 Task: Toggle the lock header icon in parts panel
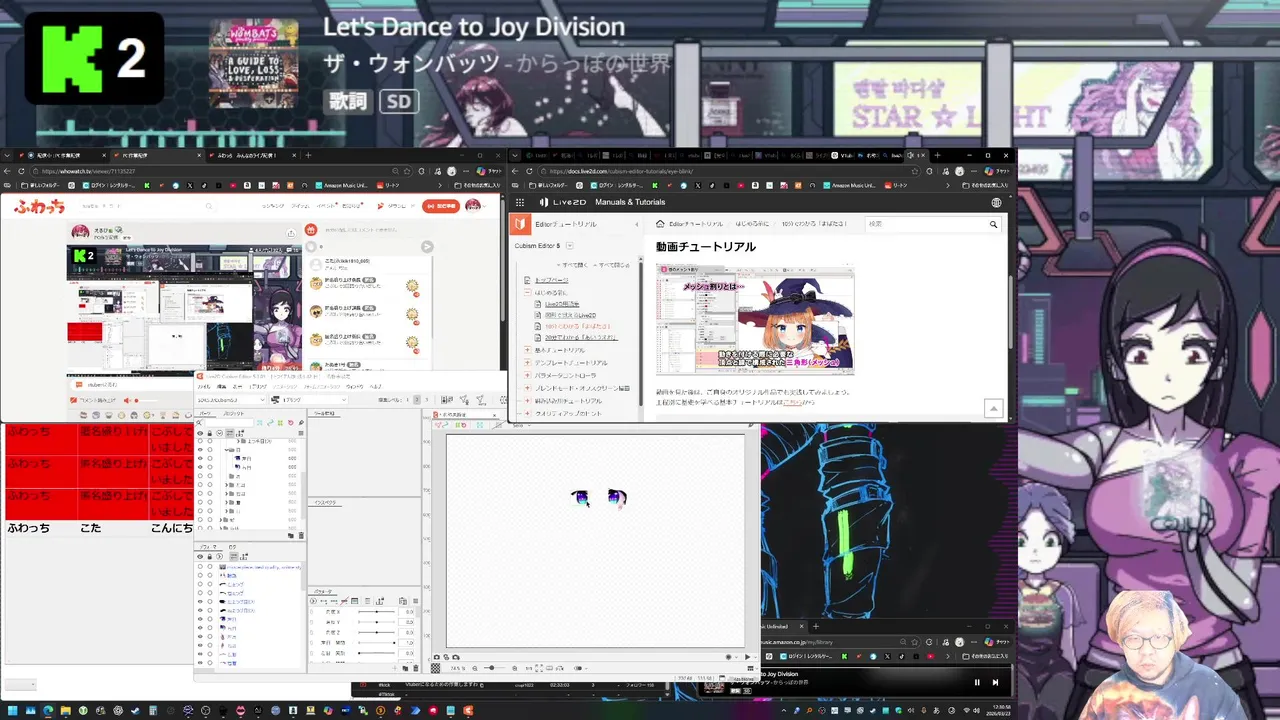coord(210,433)
